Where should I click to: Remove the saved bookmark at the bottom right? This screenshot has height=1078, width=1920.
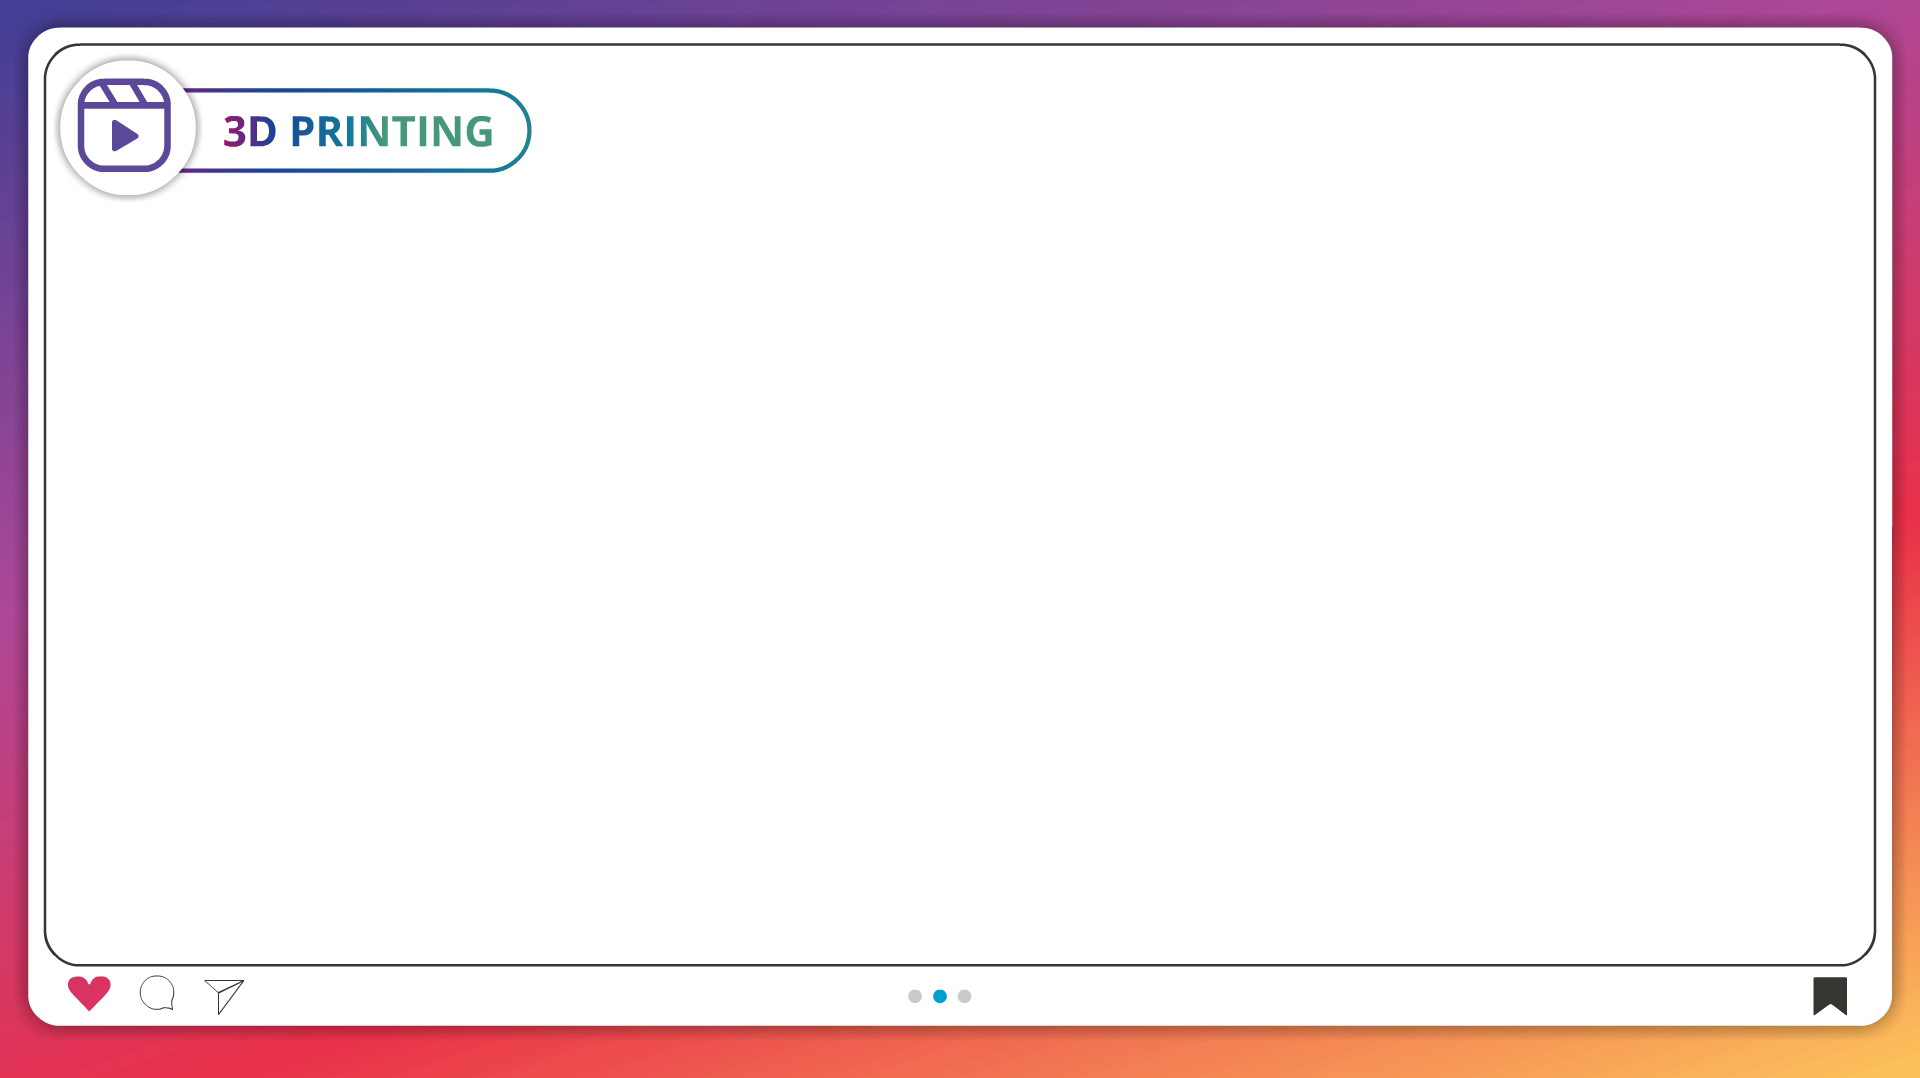[x=1829, y=995]
